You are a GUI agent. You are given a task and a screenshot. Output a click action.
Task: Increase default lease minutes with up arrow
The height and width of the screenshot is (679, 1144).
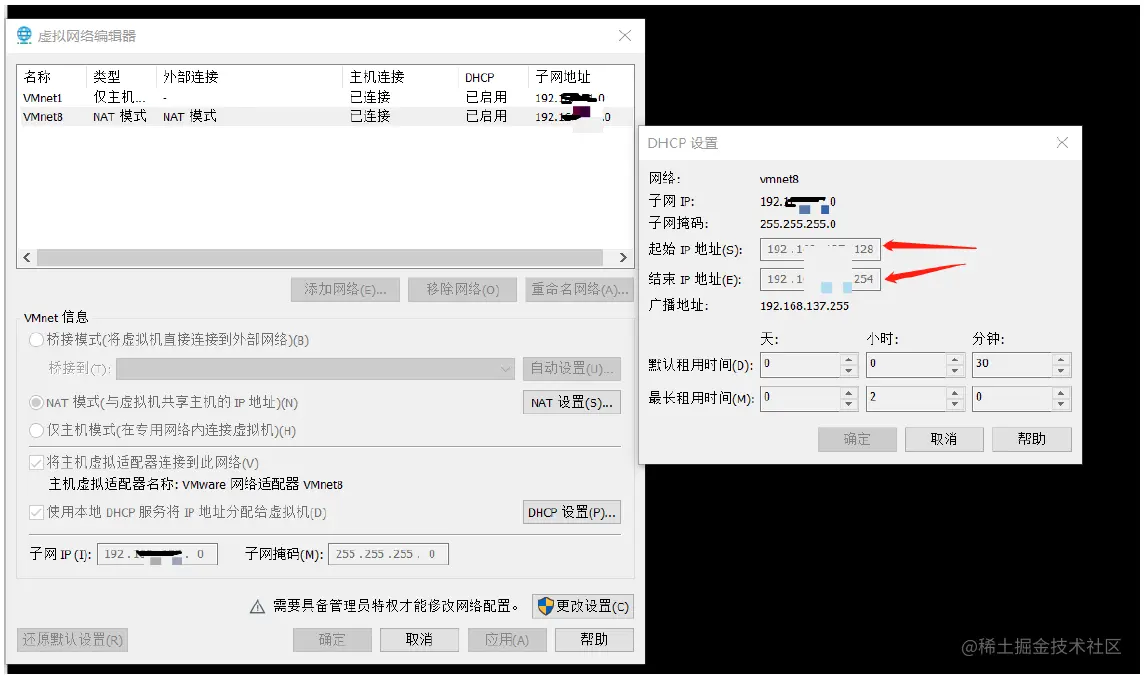(1061, 360)
